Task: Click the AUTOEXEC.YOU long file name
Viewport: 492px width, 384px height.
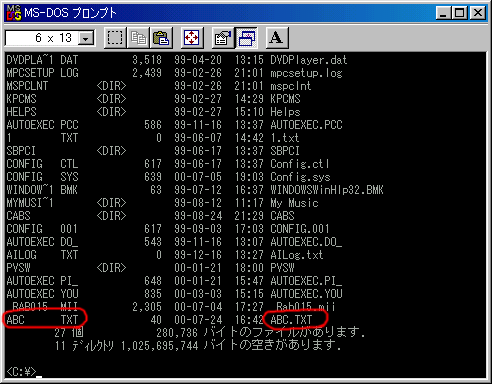Action: pyautogui.click(x=306, y=294)
